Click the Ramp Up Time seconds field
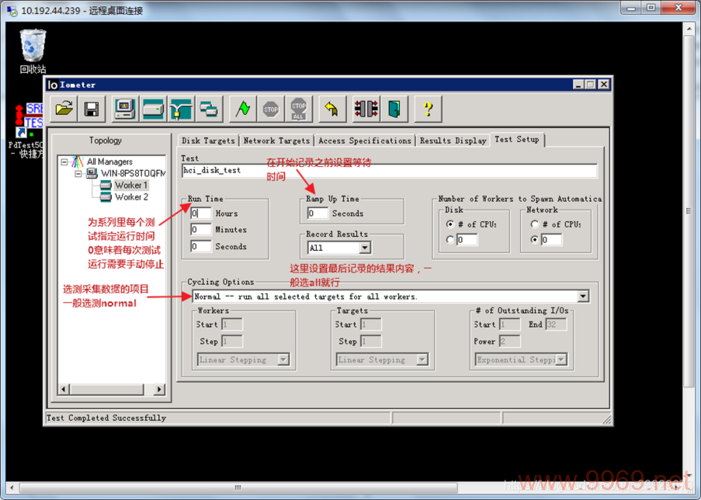This screenshot has width=701, height=500. [x=317, y=213]
